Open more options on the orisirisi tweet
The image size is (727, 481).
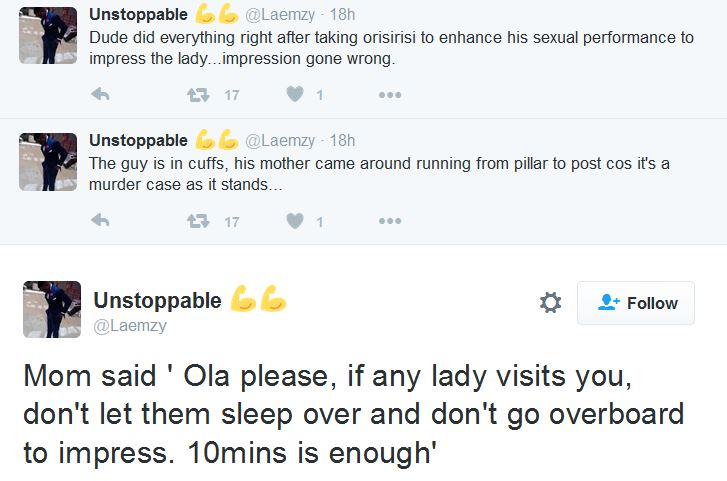click(390, 95)
